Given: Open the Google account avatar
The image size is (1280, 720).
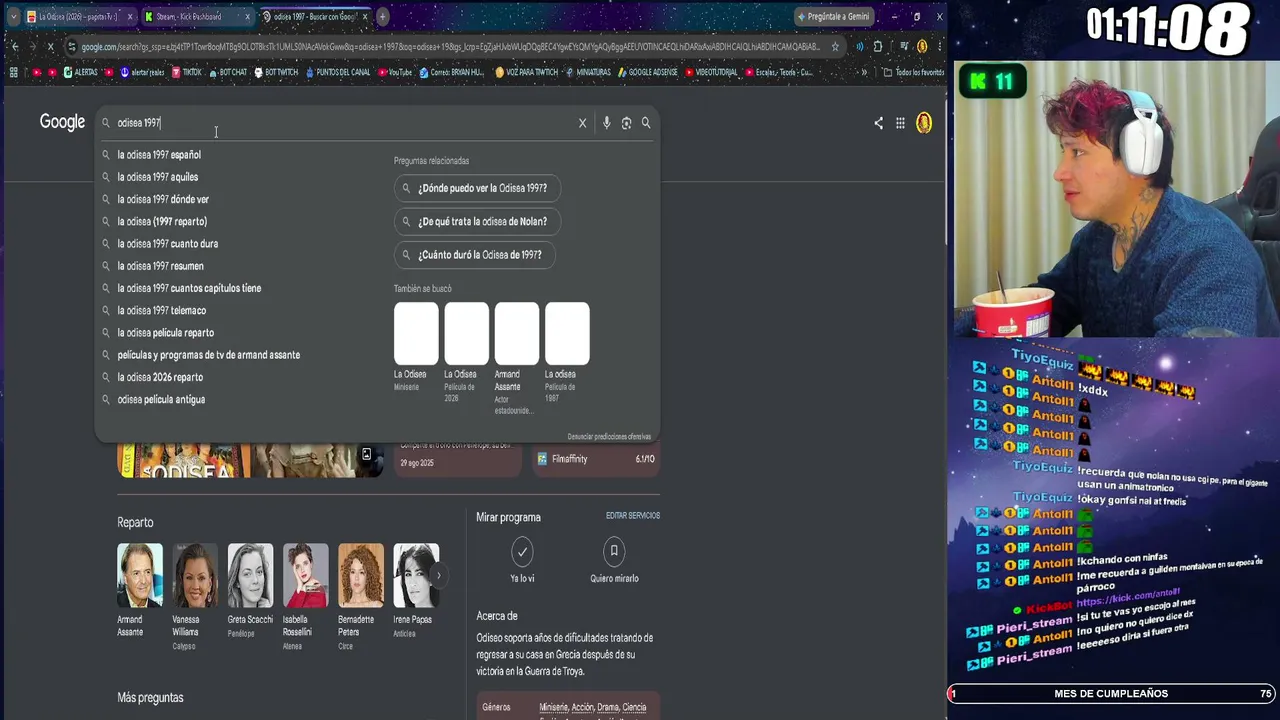Looking at the screenshot, I should coord(924,123).
